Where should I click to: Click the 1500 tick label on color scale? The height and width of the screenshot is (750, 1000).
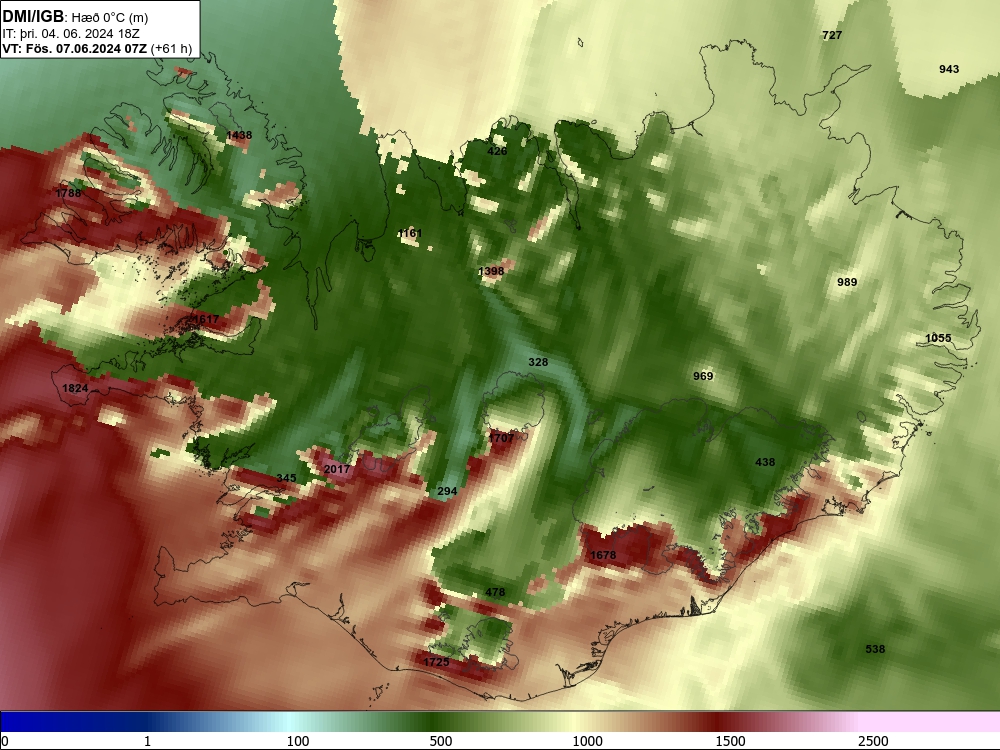730,741
